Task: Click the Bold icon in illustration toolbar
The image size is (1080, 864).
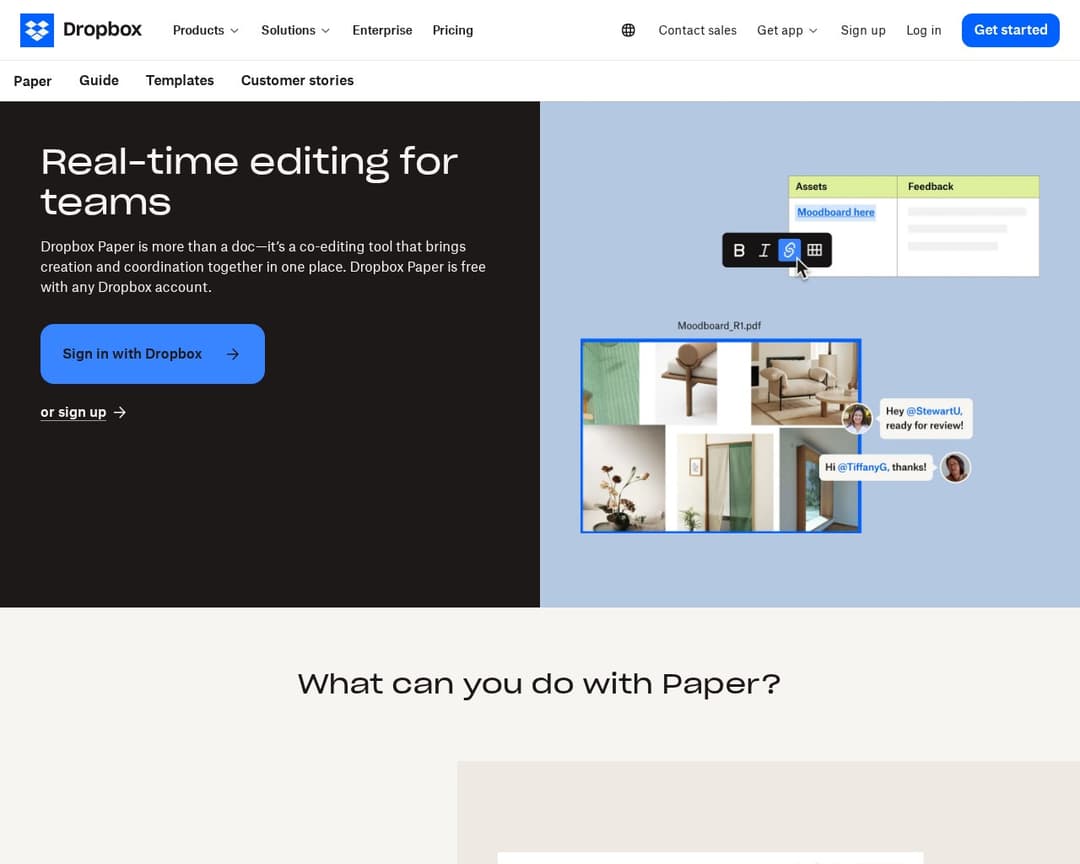Action: click(739, 250)
